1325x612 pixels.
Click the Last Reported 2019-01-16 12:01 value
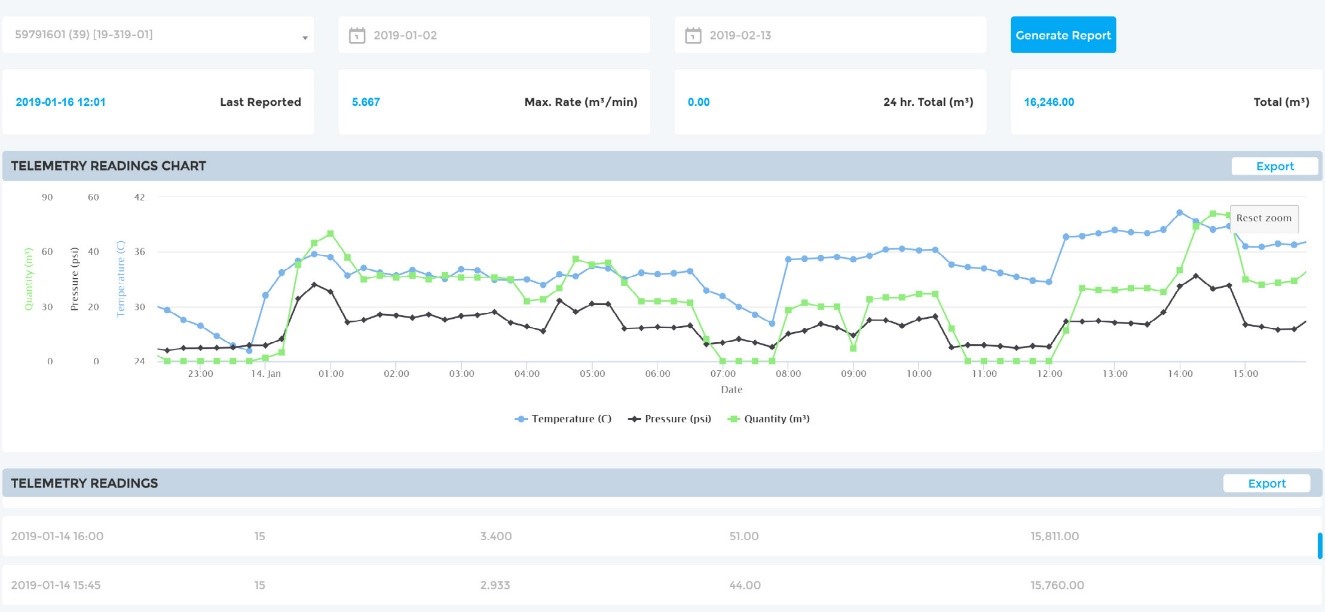coord(61,102)
